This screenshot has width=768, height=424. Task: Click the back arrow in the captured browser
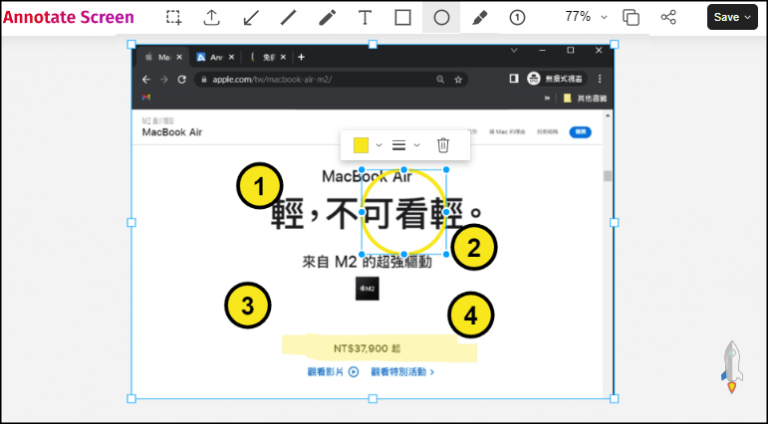tap(146, 79)
